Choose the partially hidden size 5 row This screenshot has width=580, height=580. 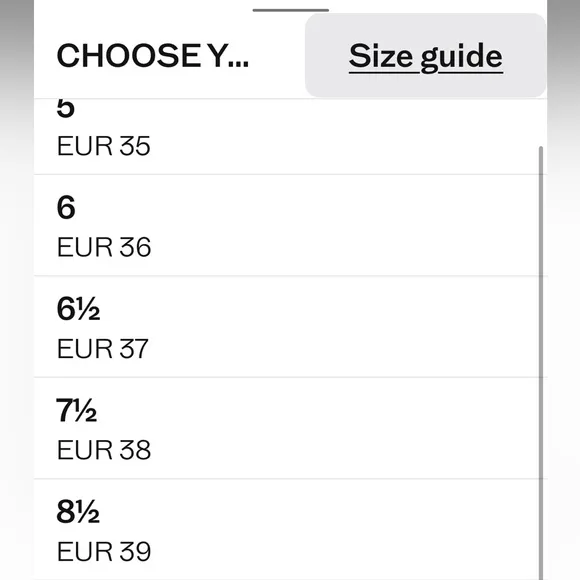click(290, 136)
